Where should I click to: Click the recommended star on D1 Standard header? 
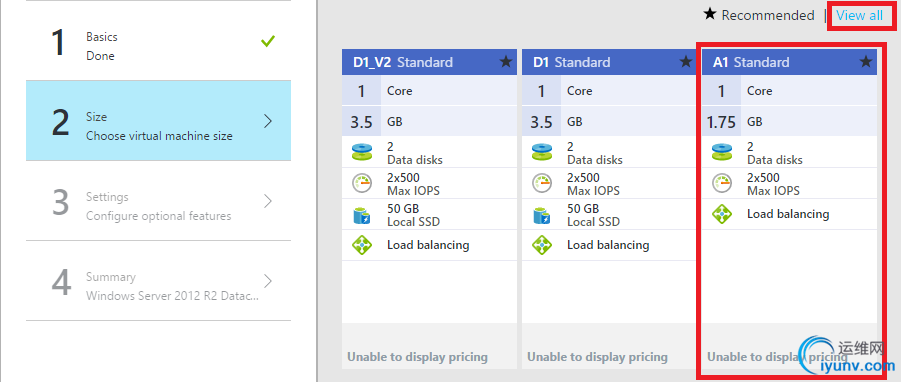pos(686,61)
